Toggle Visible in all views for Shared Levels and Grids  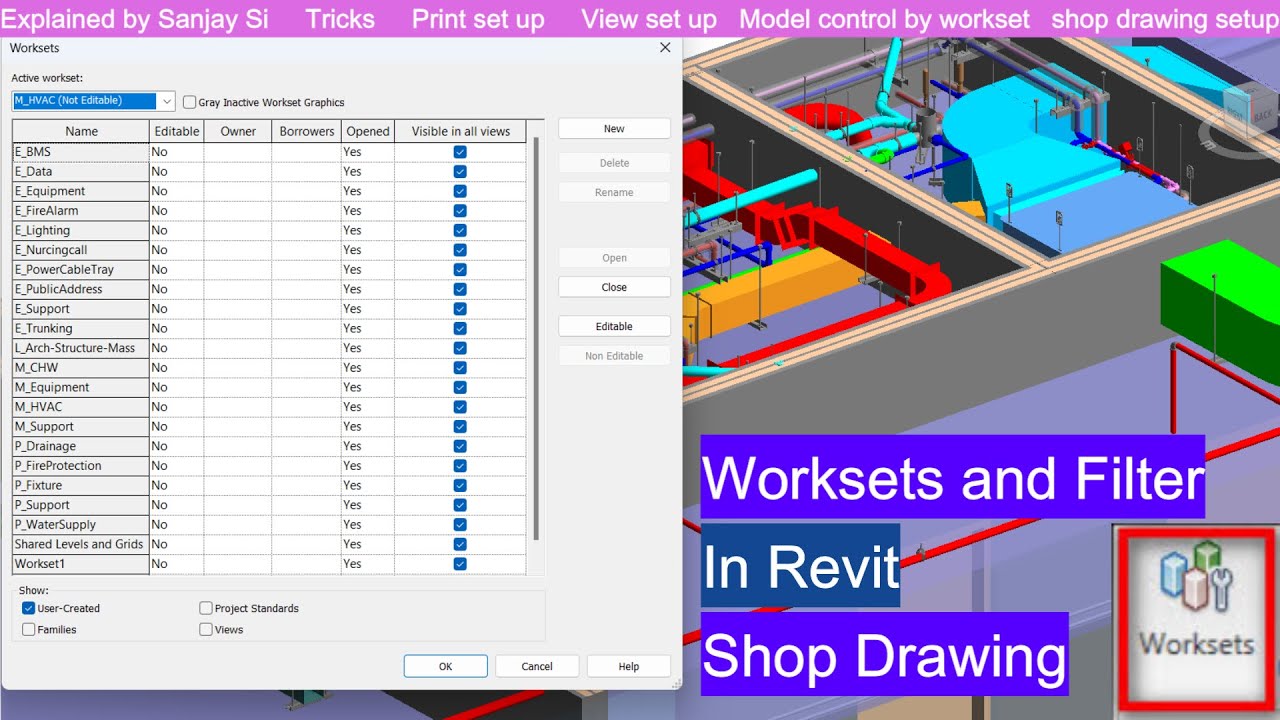click(x=460, y=544)
